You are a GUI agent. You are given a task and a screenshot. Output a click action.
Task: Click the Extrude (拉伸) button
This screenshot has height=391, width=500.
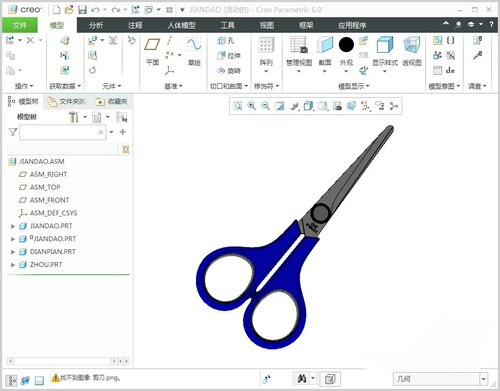229,56
